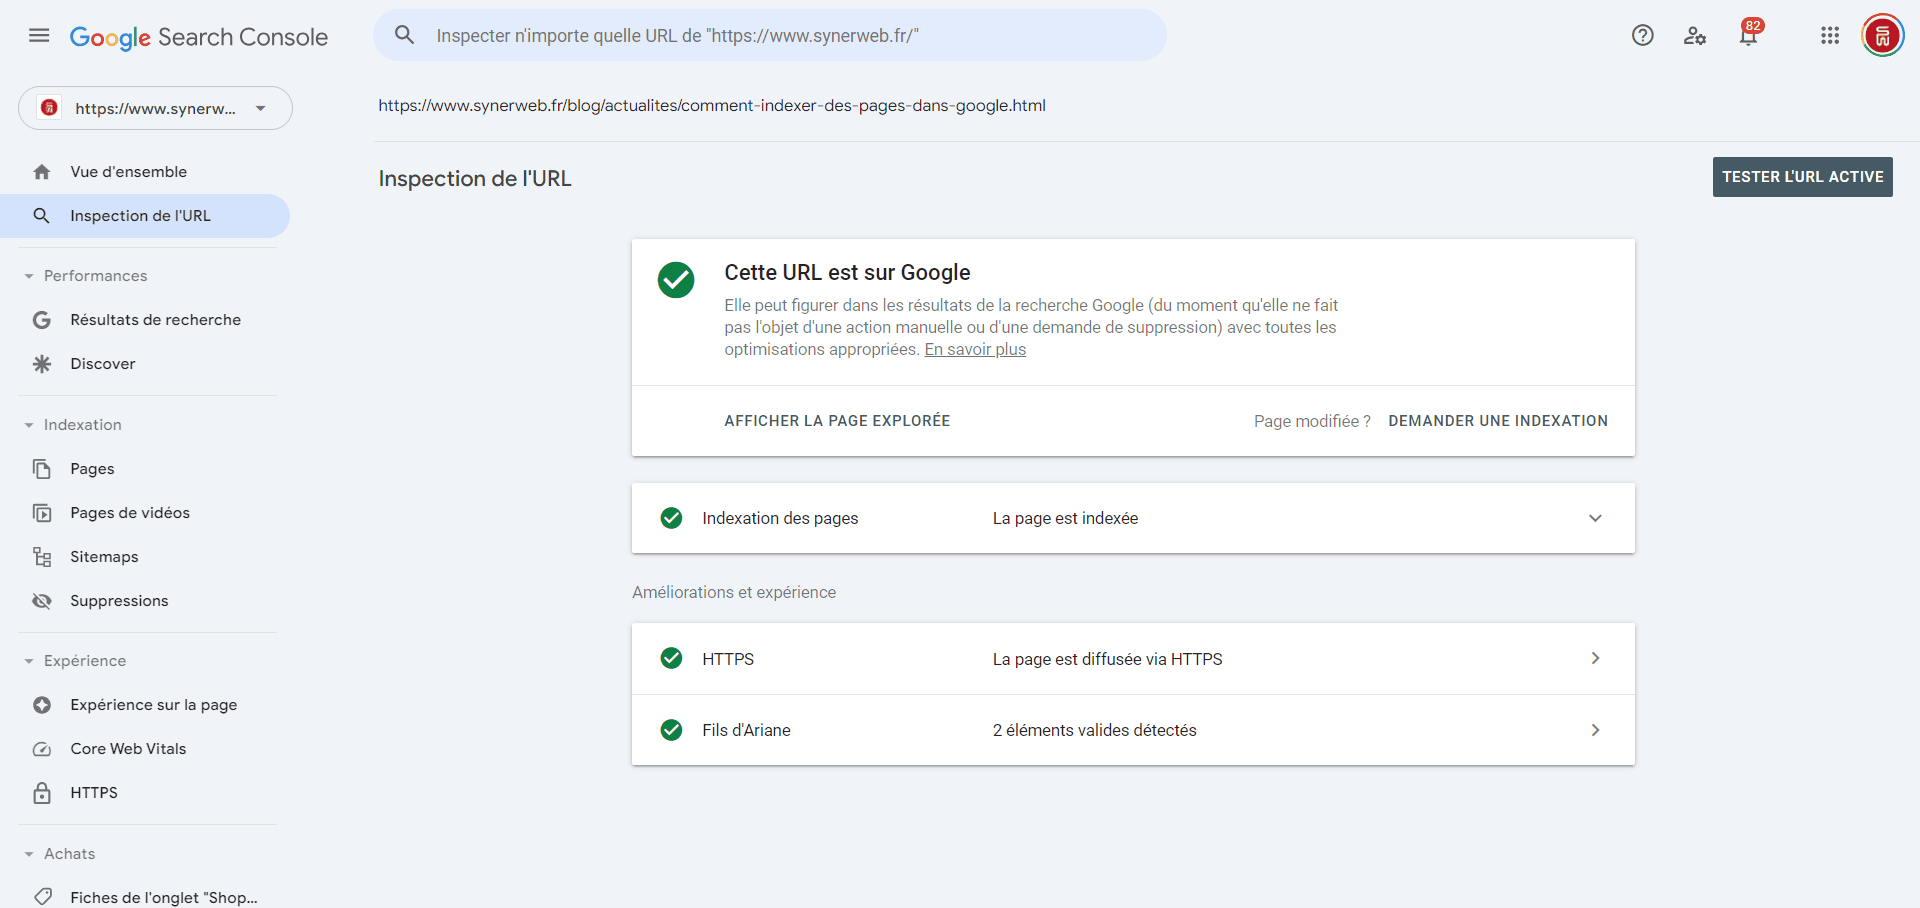The image size is (1920, 908).
Task: Open Fils d'Ariane details right chevron
Action: (x=1595, y=730)
